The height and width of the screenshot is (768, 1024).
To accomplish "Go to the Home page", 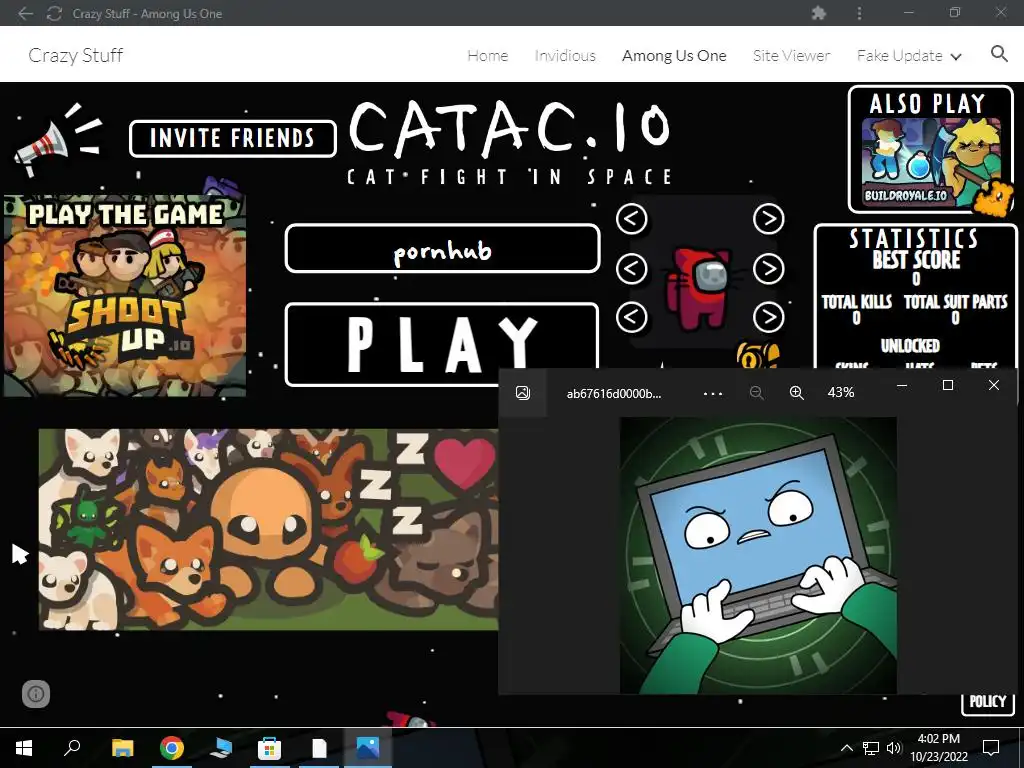I will [488, 56].
